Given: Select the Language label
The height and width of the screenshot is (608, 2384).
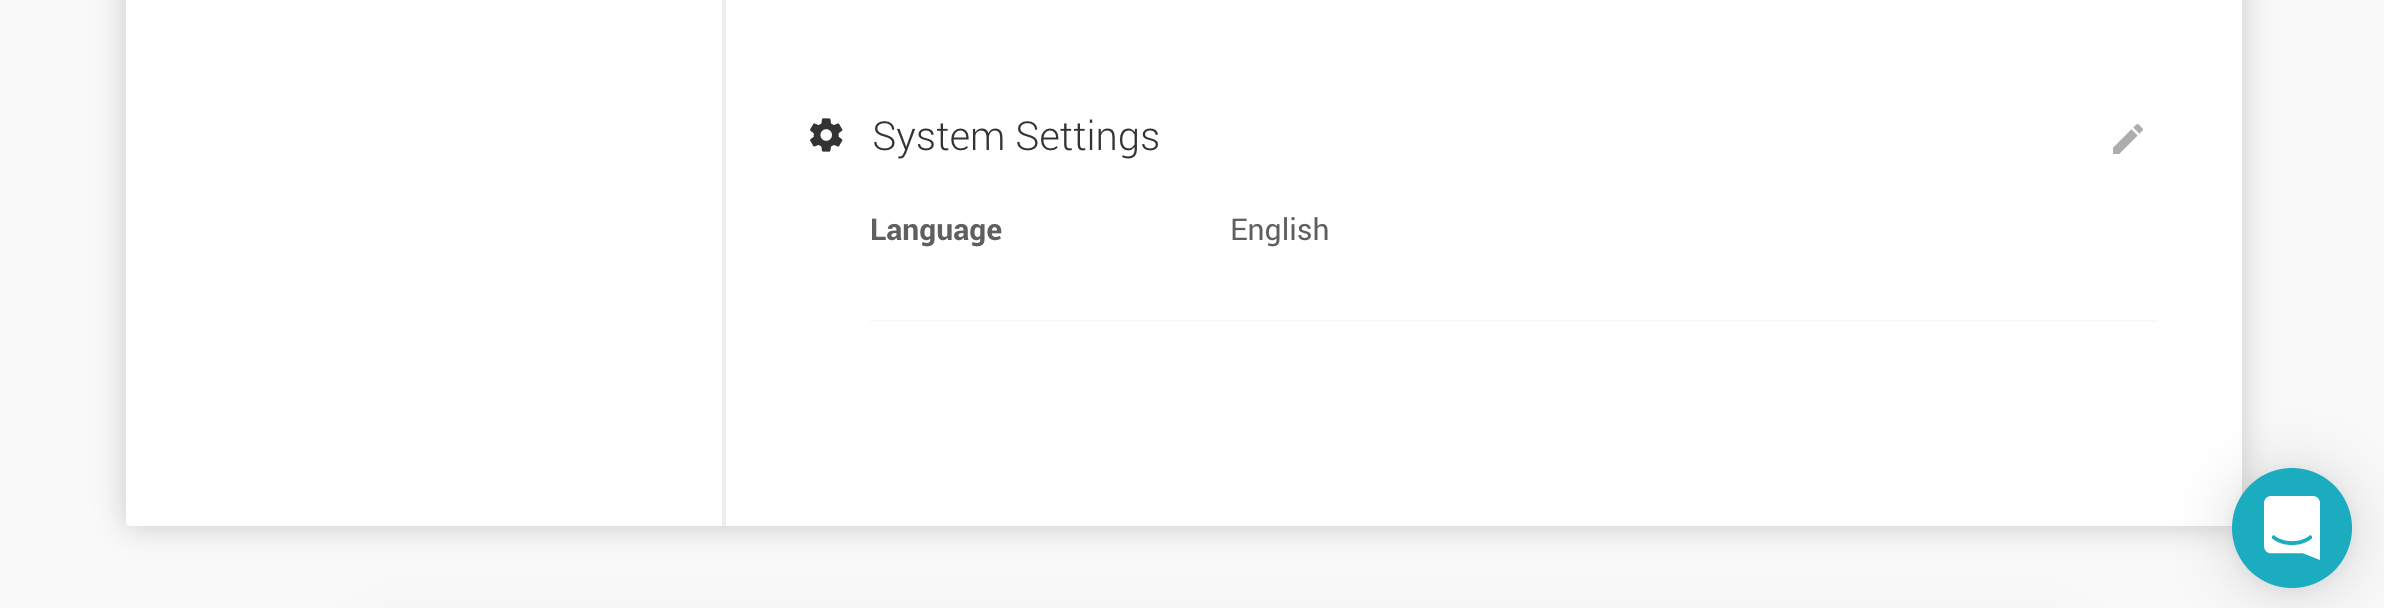Looking at the screenshot, I should tap(935, 230).
